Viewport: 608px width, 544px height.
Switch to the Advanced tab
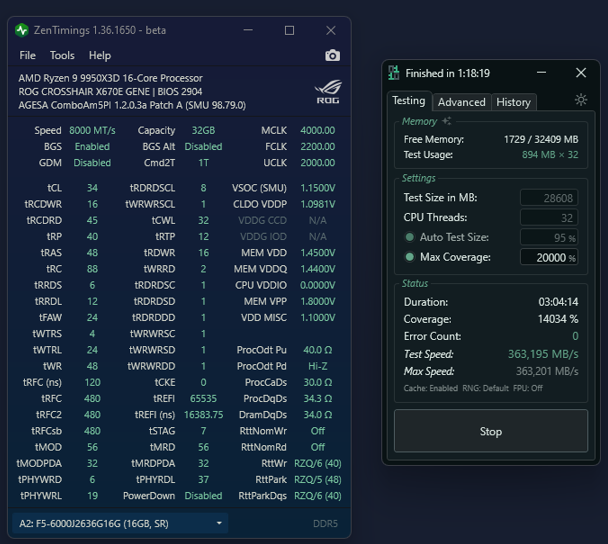coord(461,102)
